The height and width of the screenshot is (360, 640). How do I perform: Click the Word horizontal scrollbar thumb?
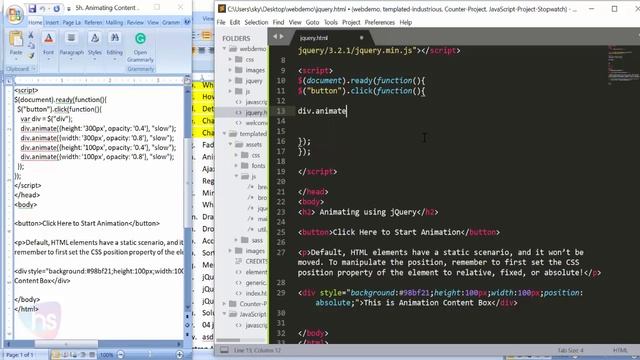[x=66, y=344]
